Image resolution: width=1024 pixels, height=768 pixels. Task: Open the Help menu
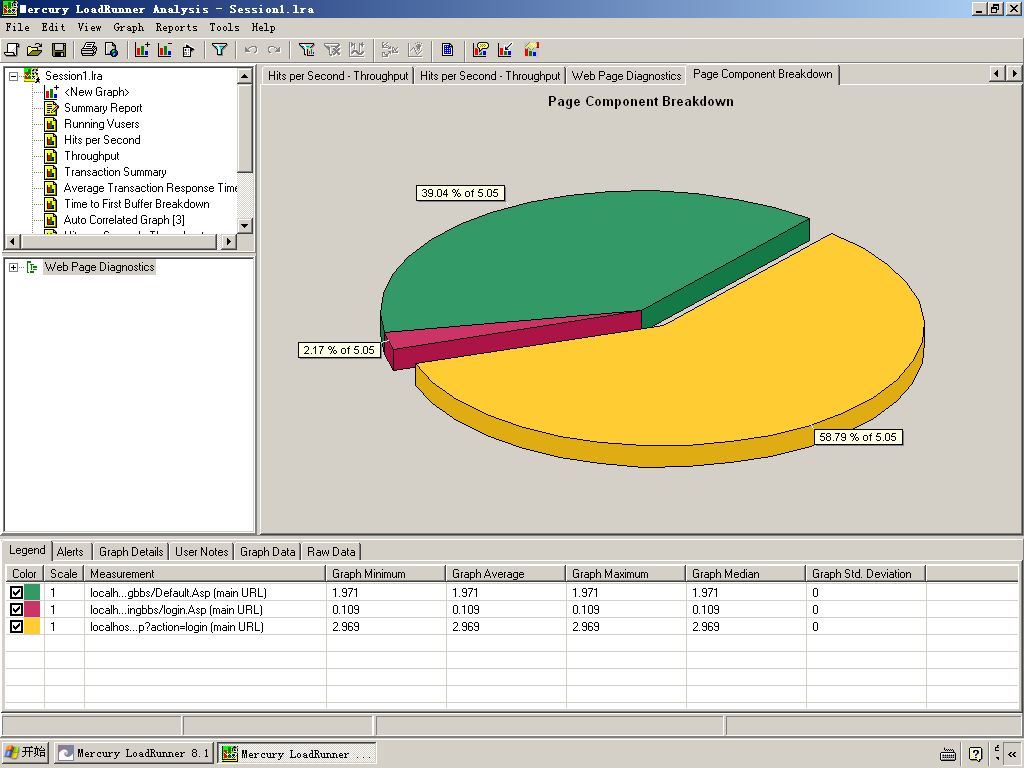point(263,27)
